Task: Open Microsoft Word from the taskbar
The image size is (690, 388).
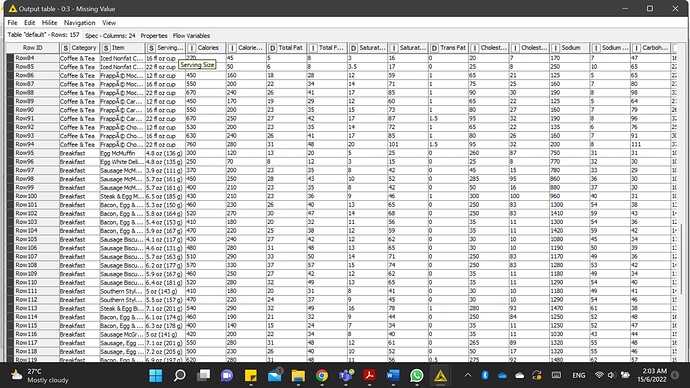Action: 393,375
